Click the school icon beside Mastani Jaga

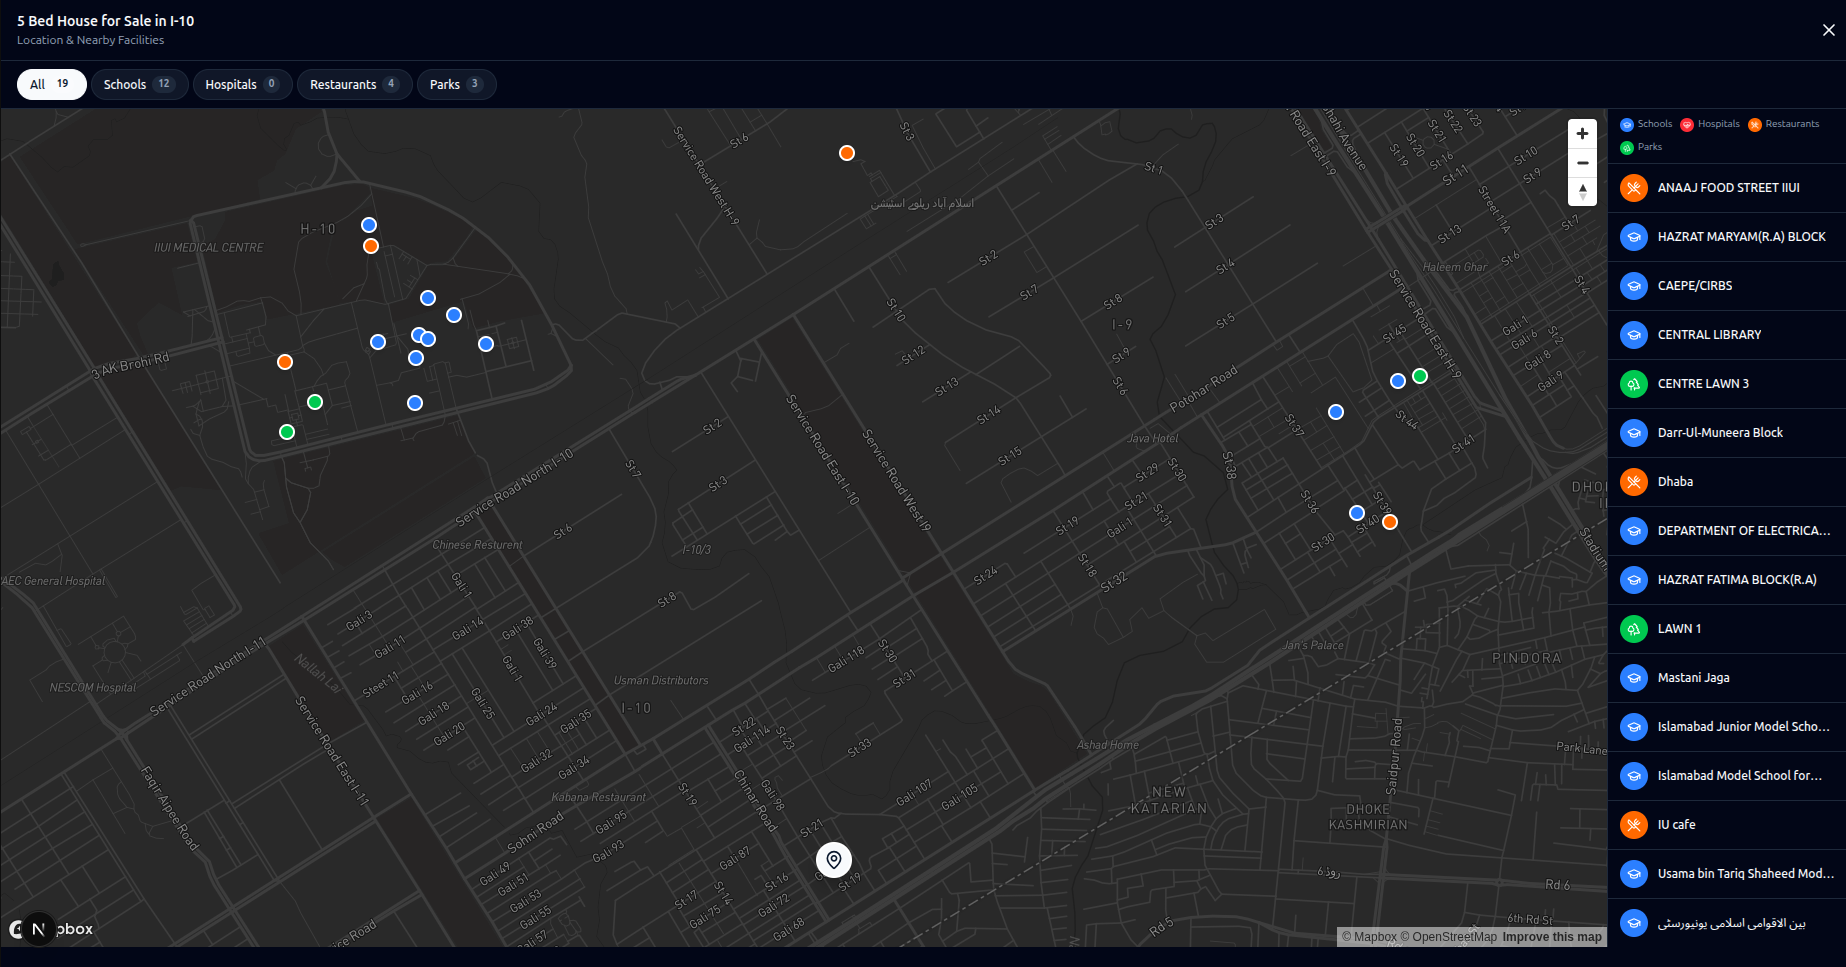point(1633,678)
